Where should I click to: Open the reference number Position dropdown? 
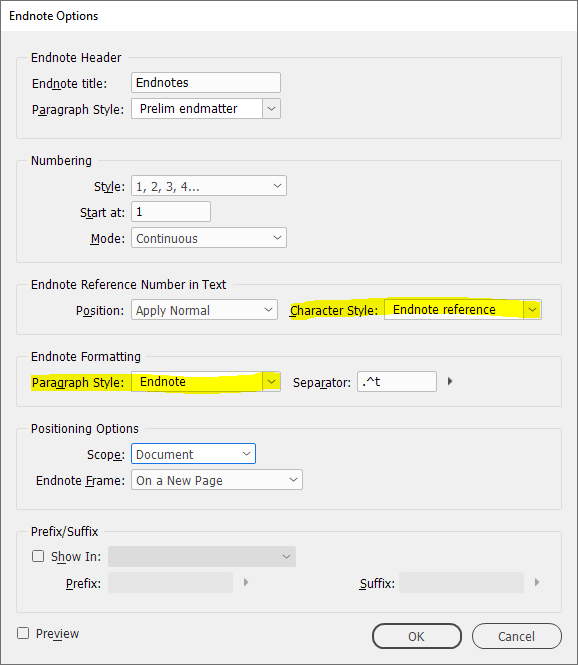coord(204,310)
